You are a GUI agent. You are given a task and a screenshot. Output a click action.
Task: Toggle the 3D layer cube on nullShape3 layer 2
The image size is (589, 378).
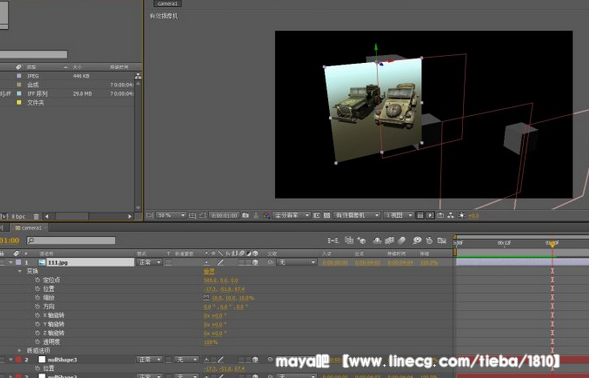(255, 360)
